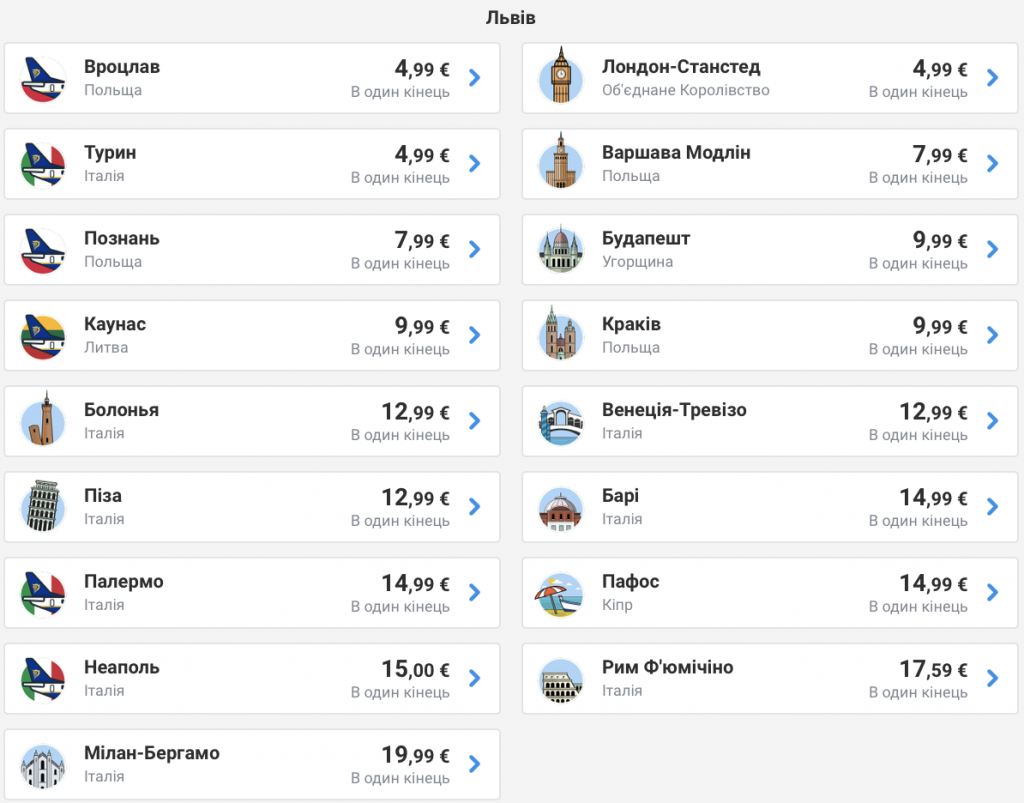Click the parliament building icon for Будапешт

560,250
